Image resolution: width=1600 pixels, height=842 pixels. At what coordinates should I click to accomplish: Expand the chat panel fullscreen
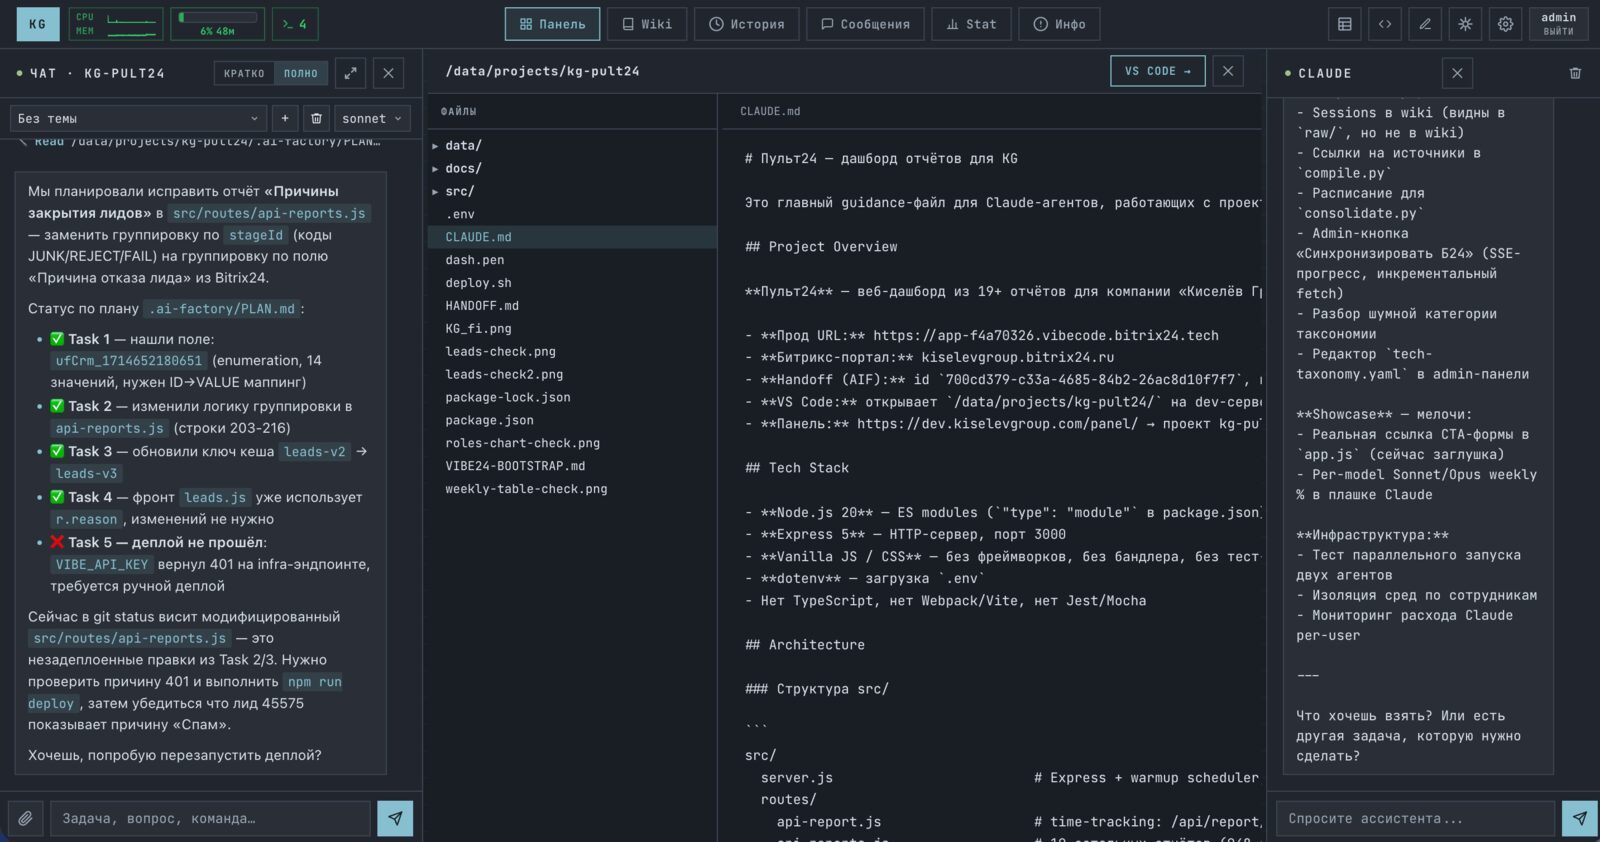pos(350,73)
